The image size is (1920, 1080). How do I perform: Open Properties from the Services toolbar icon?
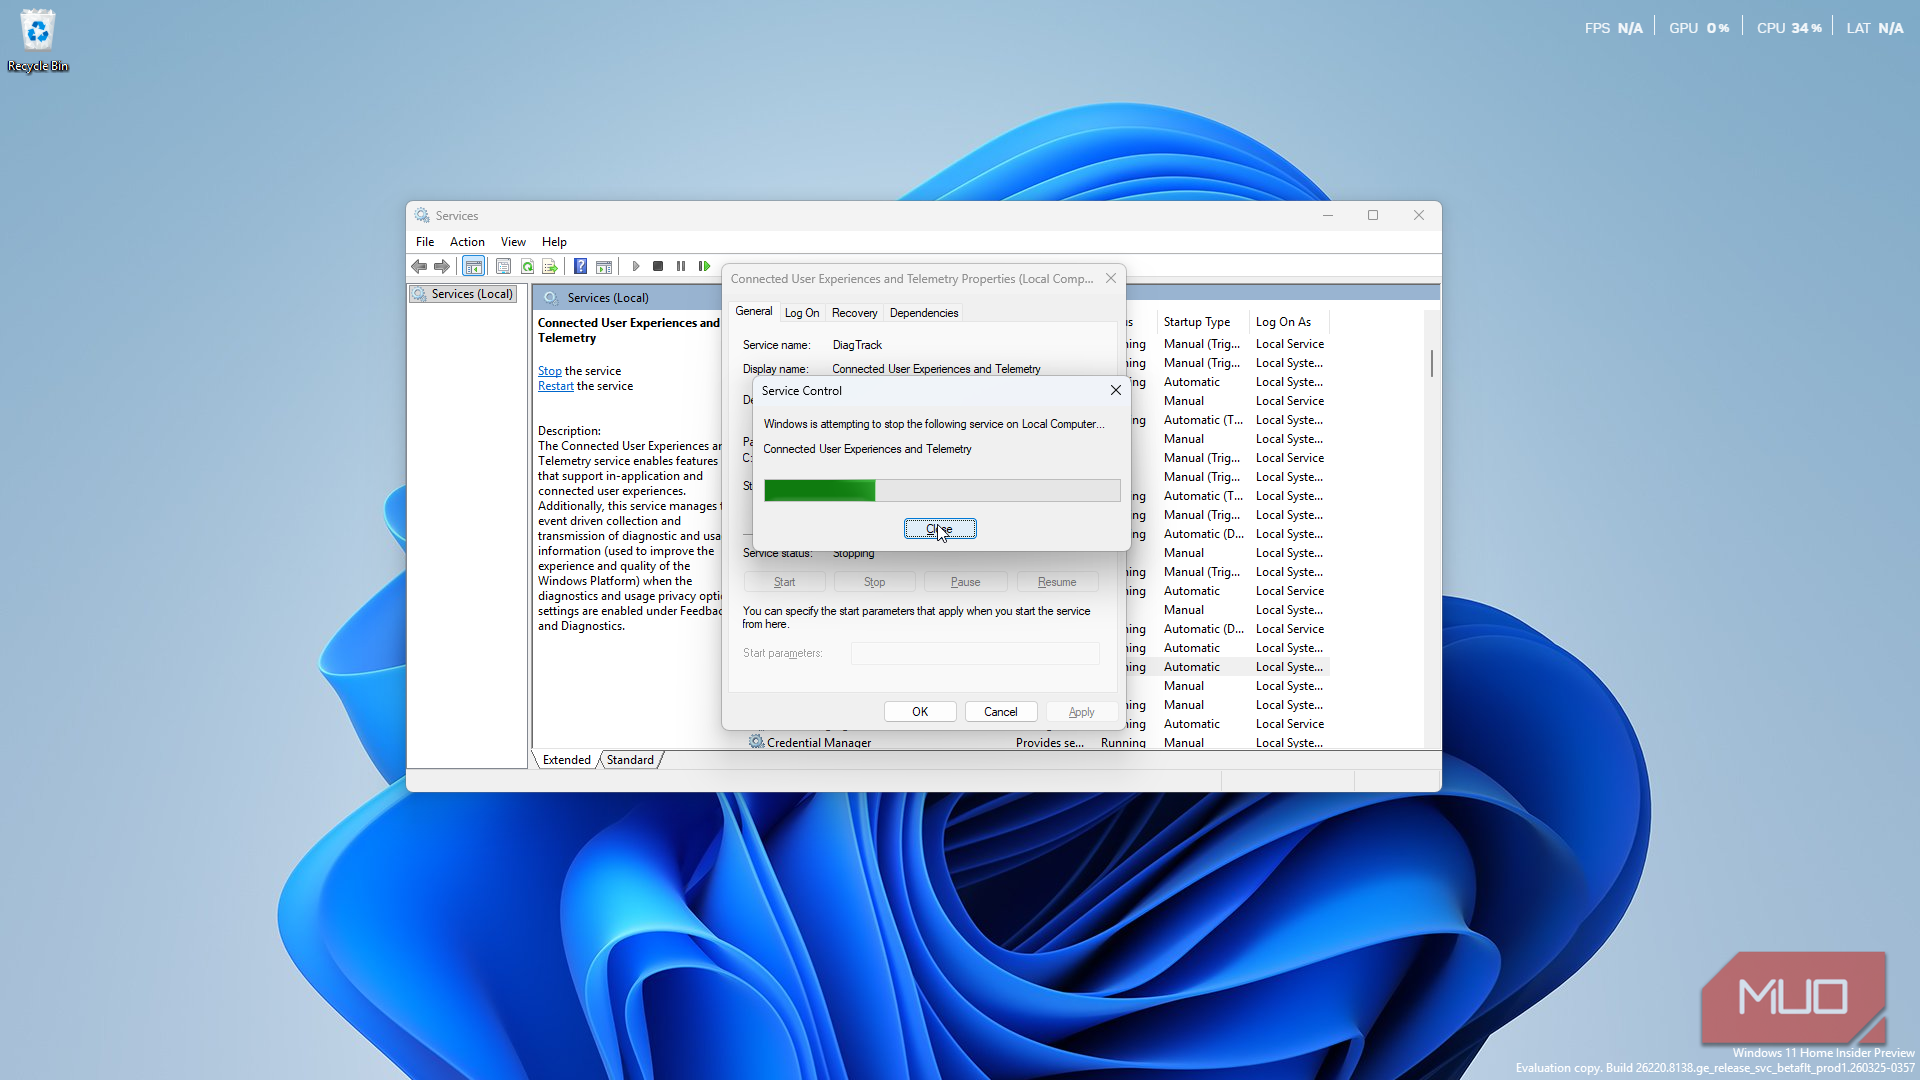point(504,266)
